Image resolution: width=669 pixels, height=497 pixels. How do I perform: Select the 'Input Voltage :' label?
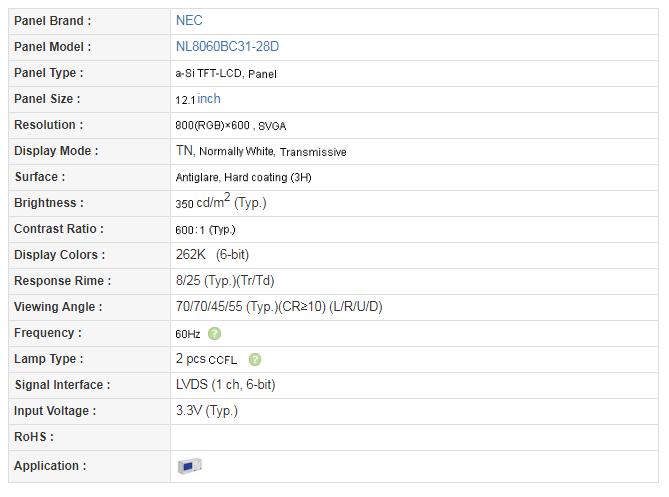55,411
